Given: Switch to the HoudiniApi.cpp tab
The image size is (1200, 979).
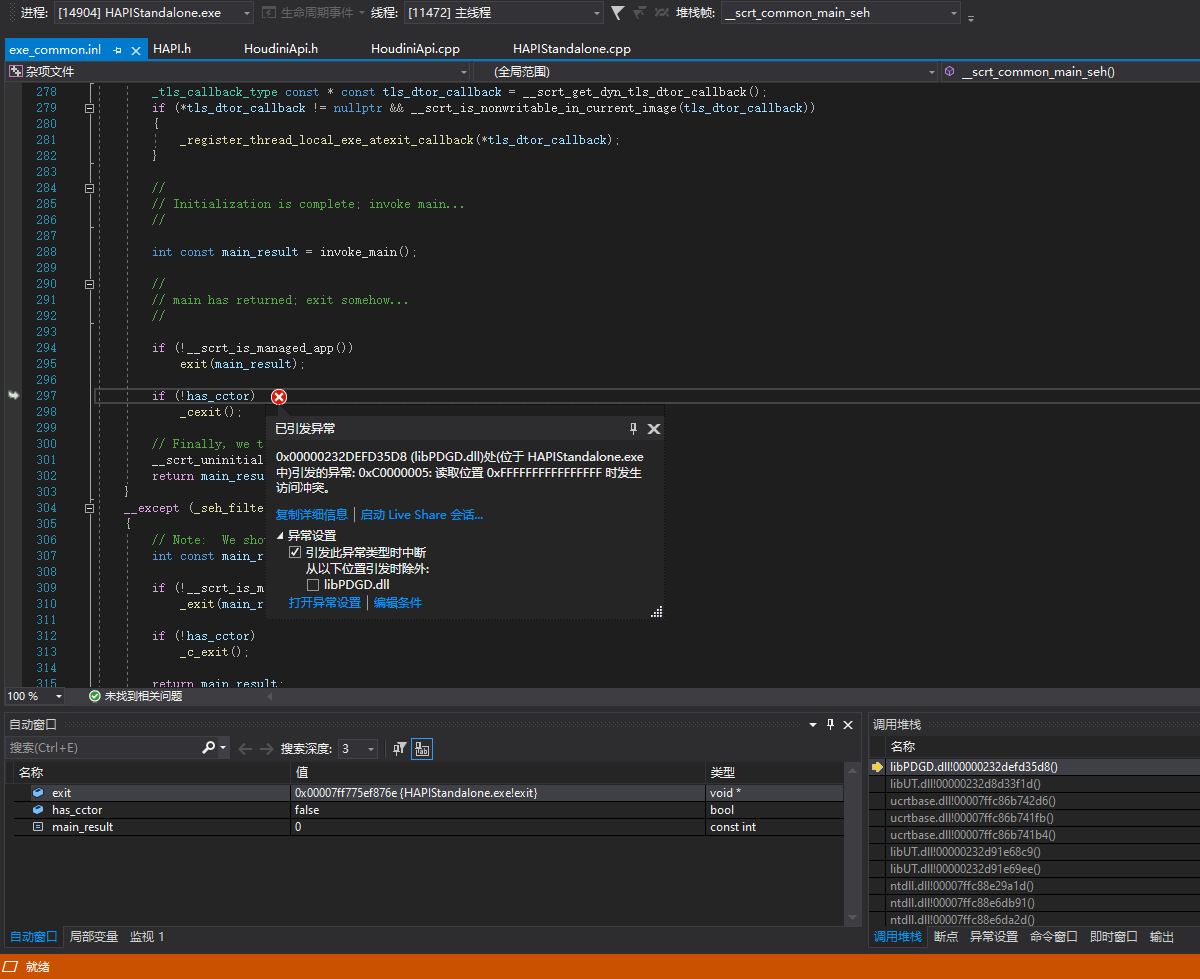Looking at the screenshot, I should [x=414, y=48].
